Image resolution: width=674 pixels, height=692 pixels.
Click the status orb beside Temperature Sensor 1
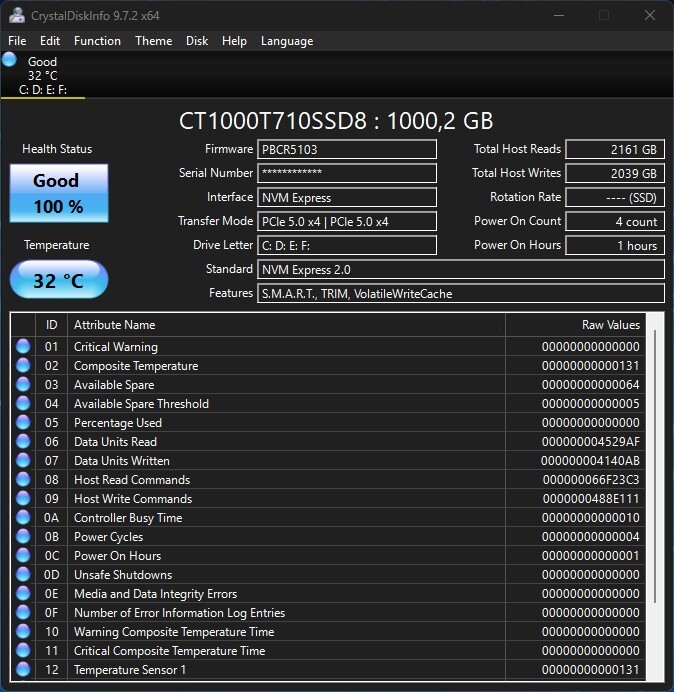point(23,670)
